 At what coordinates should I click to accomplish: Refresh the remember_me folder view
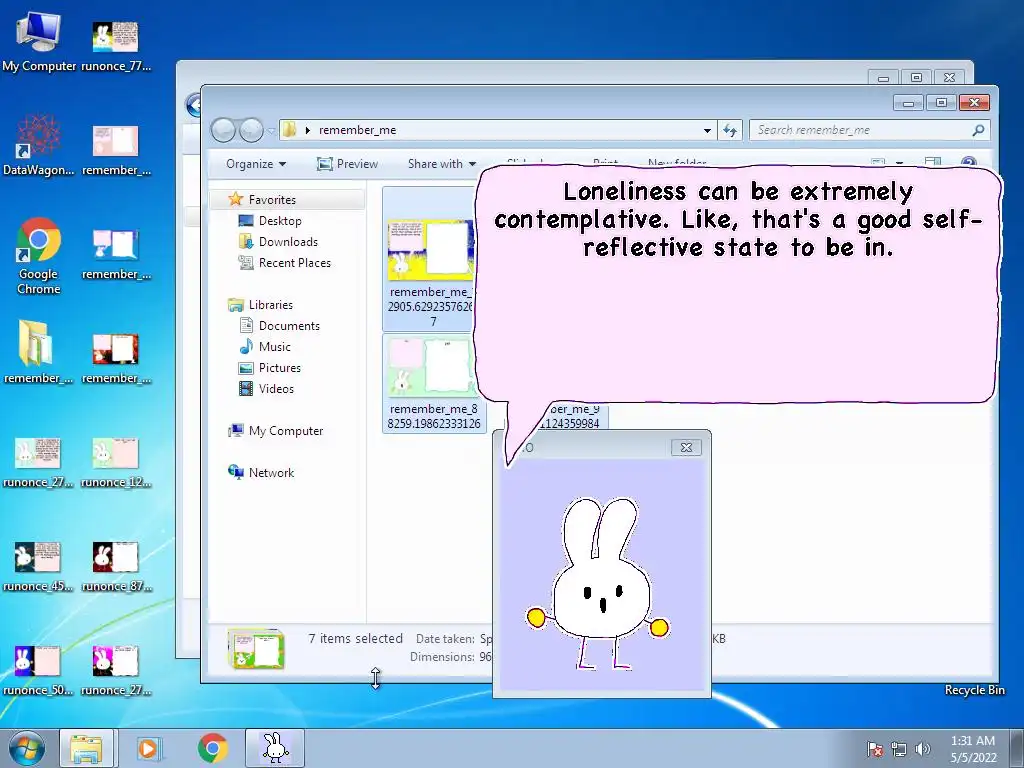[x=730, y=130]
